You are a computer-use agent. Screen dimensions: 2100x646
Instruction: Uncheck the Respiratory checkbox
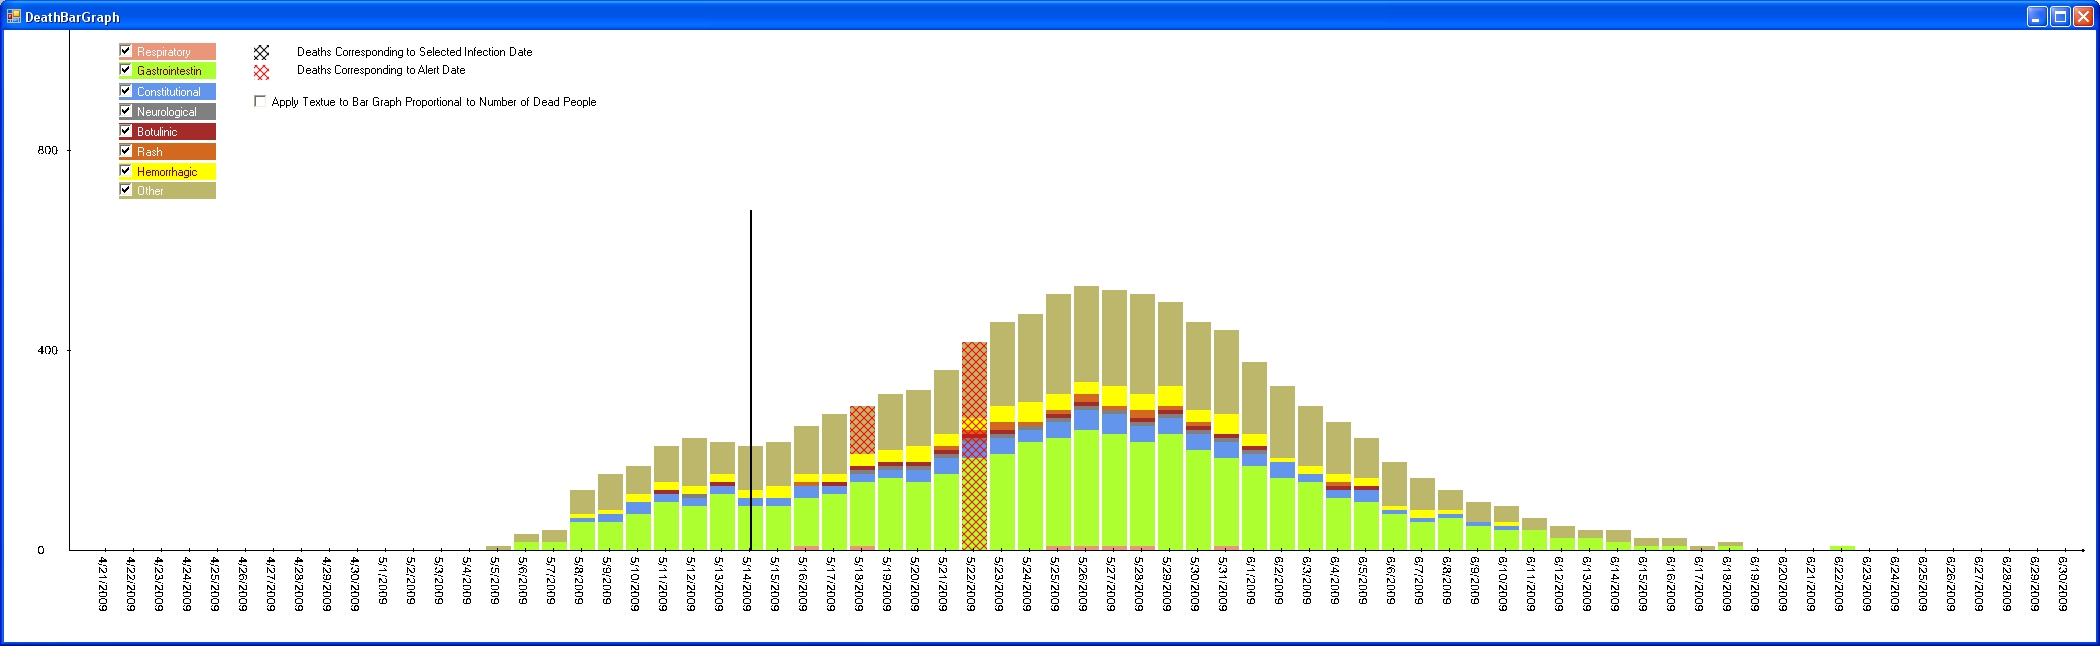pos(126,51)
